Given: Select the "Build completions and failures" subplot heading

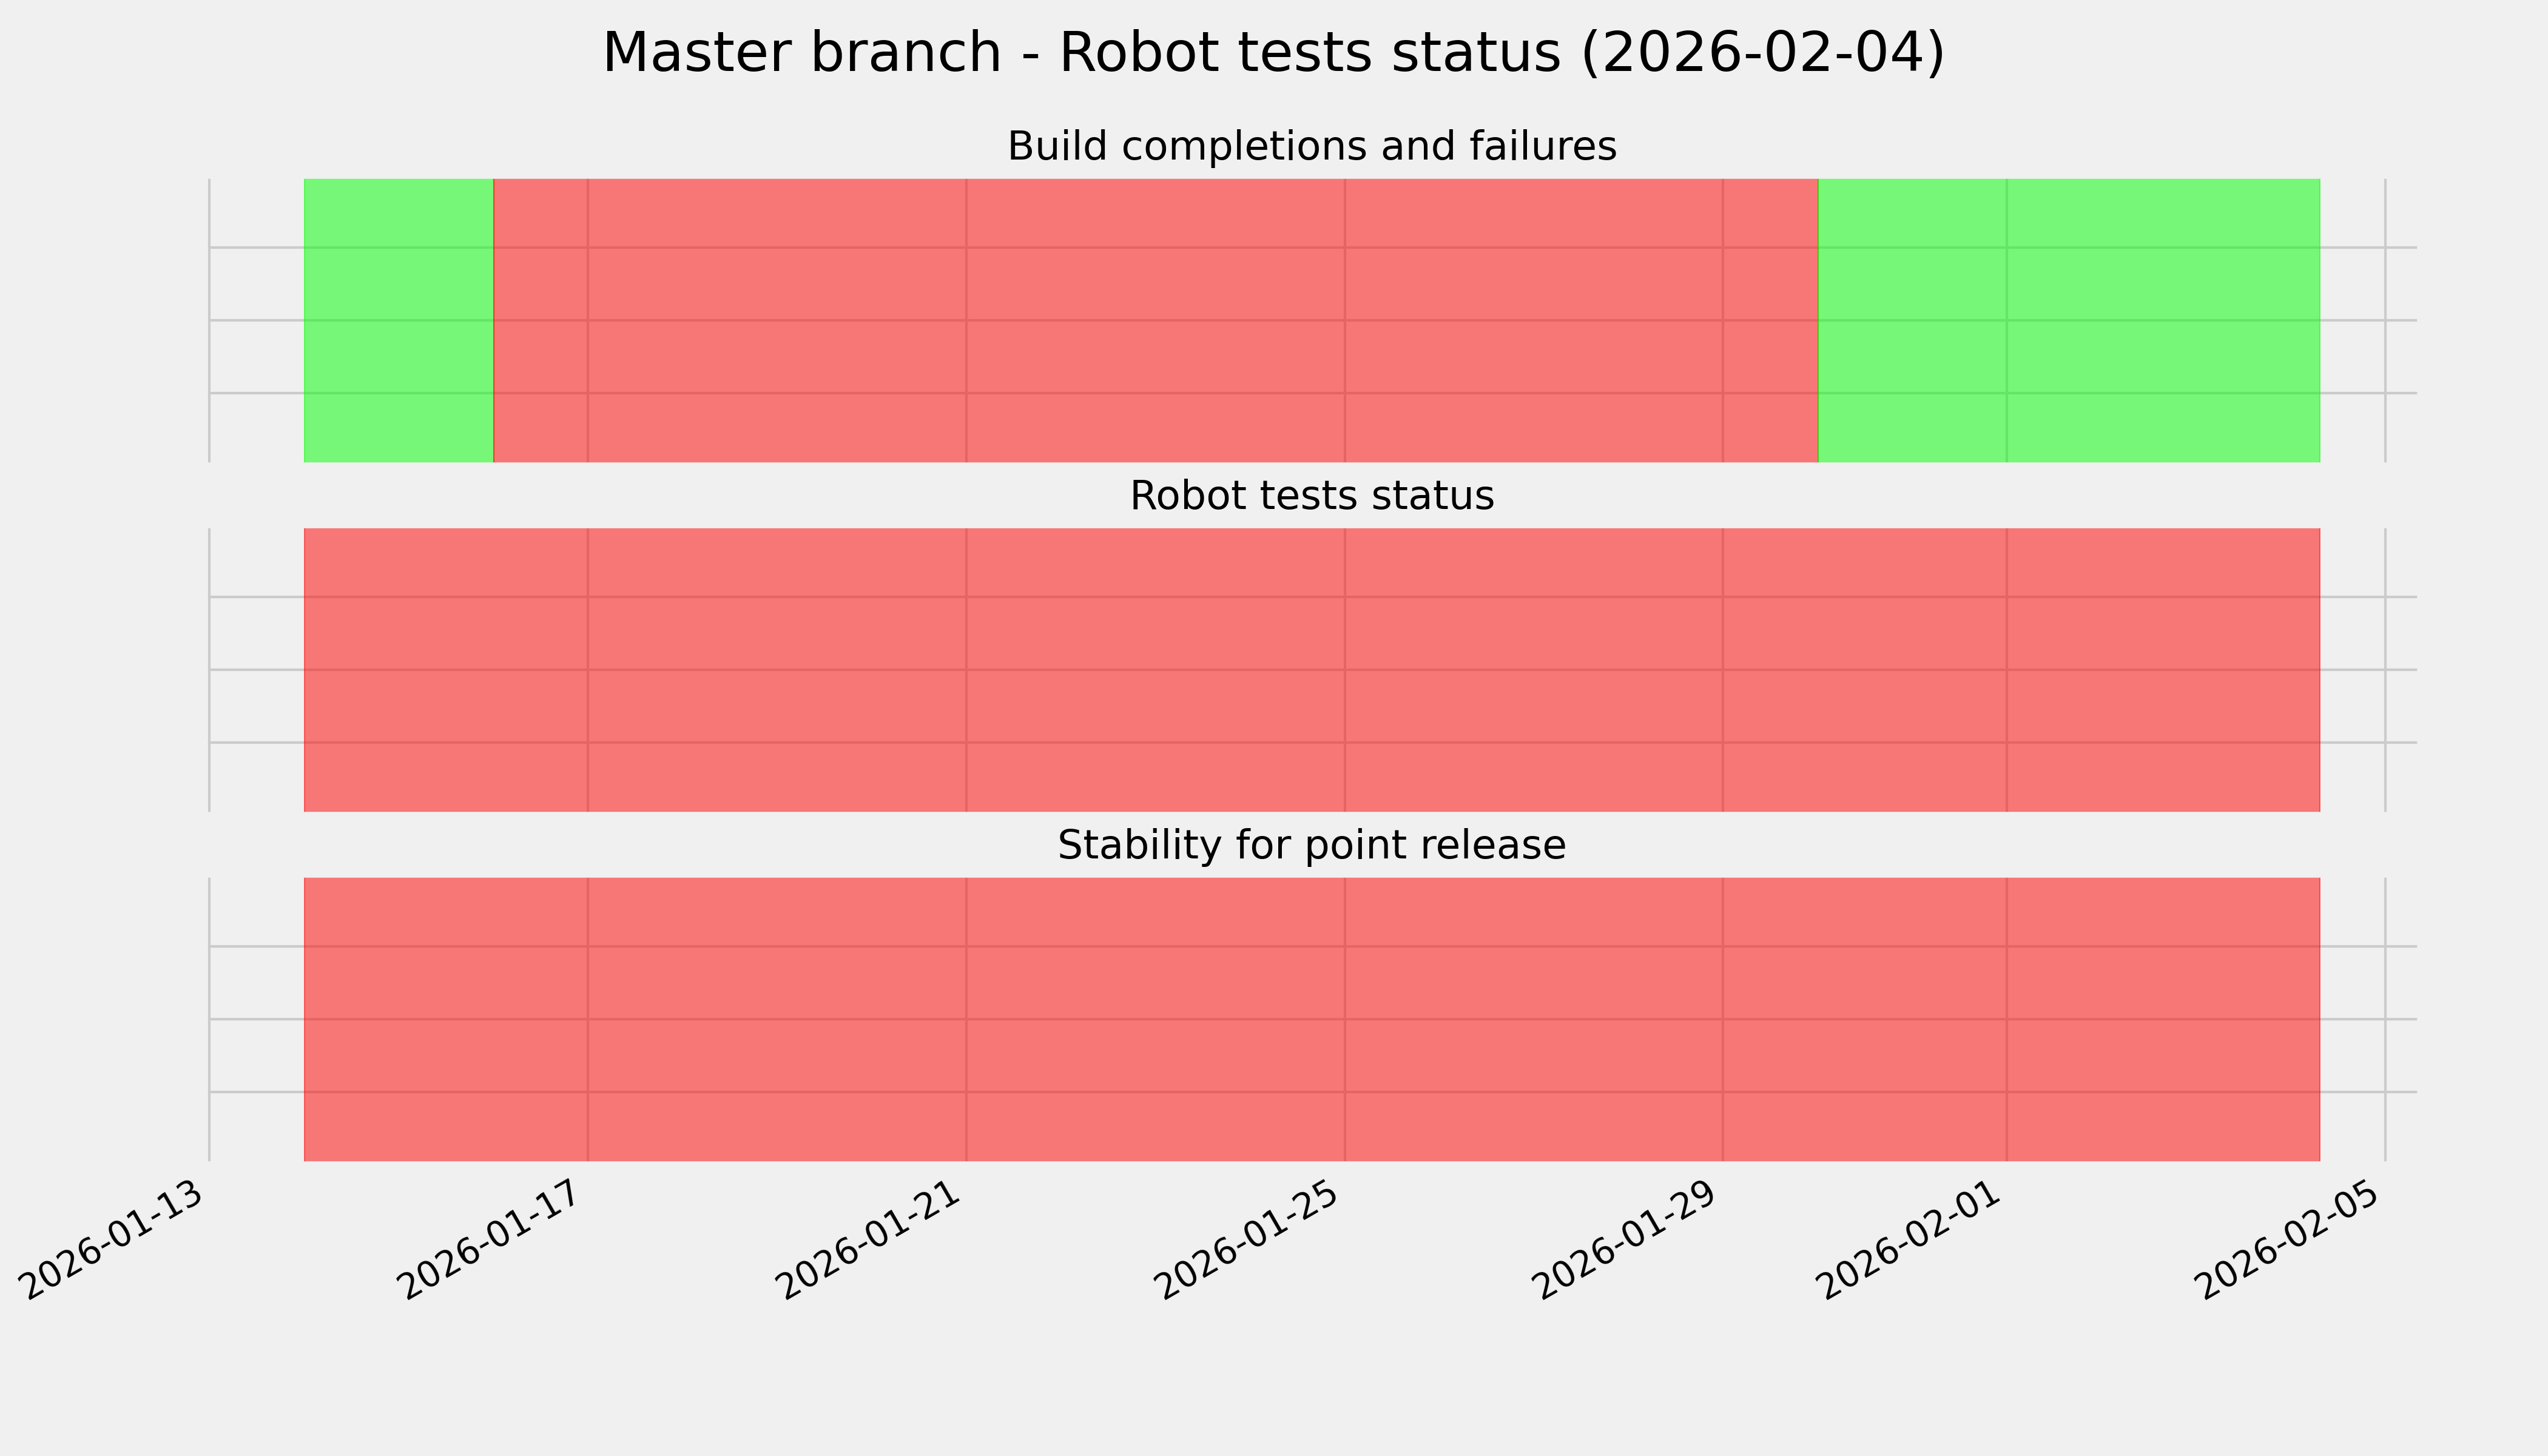Looking at the screenshot, I should click(x=1311, y=146).
